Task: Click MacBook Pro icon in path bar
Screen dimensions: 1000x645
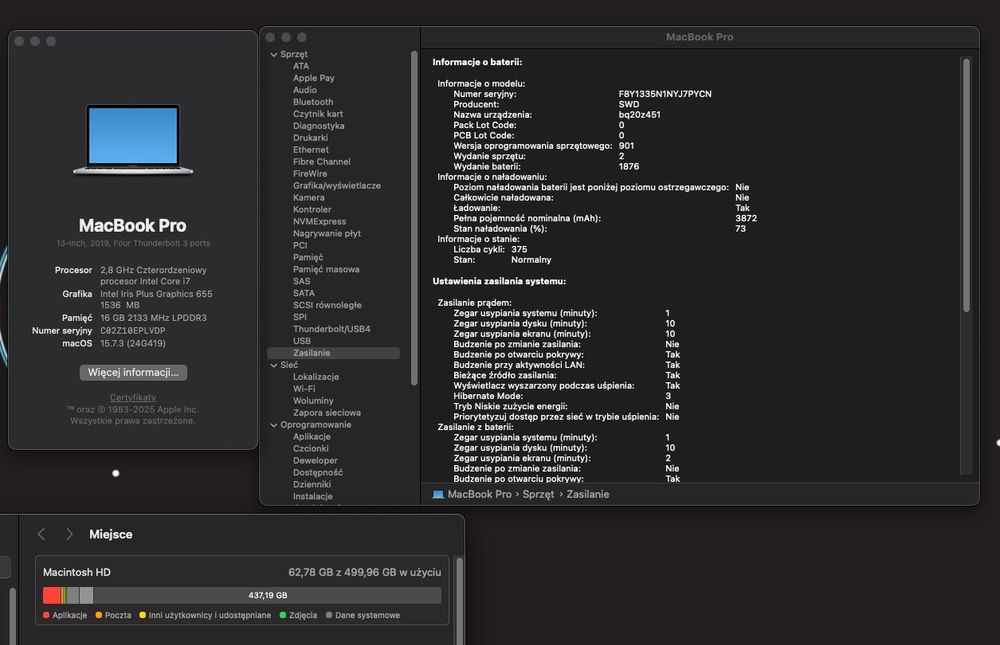Action: [x=438, y=494]
